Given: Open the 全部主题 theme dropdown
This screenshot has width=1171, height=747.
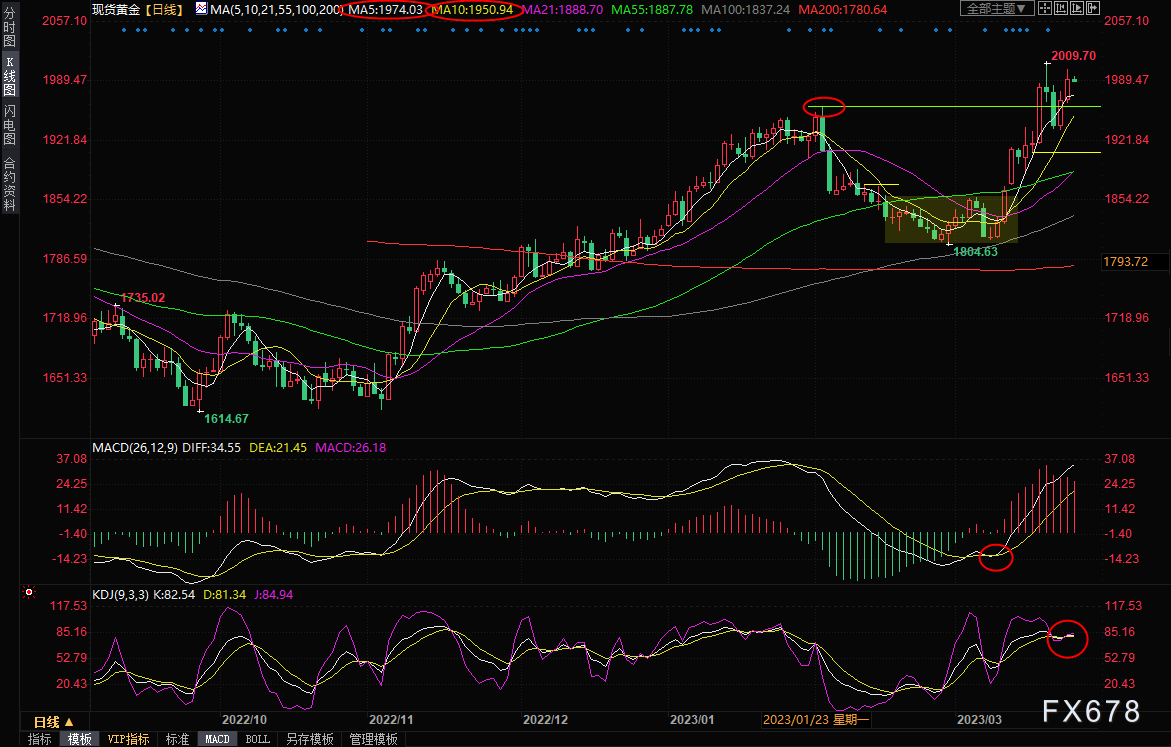Looking at the screenshot, I should point(997,8).
